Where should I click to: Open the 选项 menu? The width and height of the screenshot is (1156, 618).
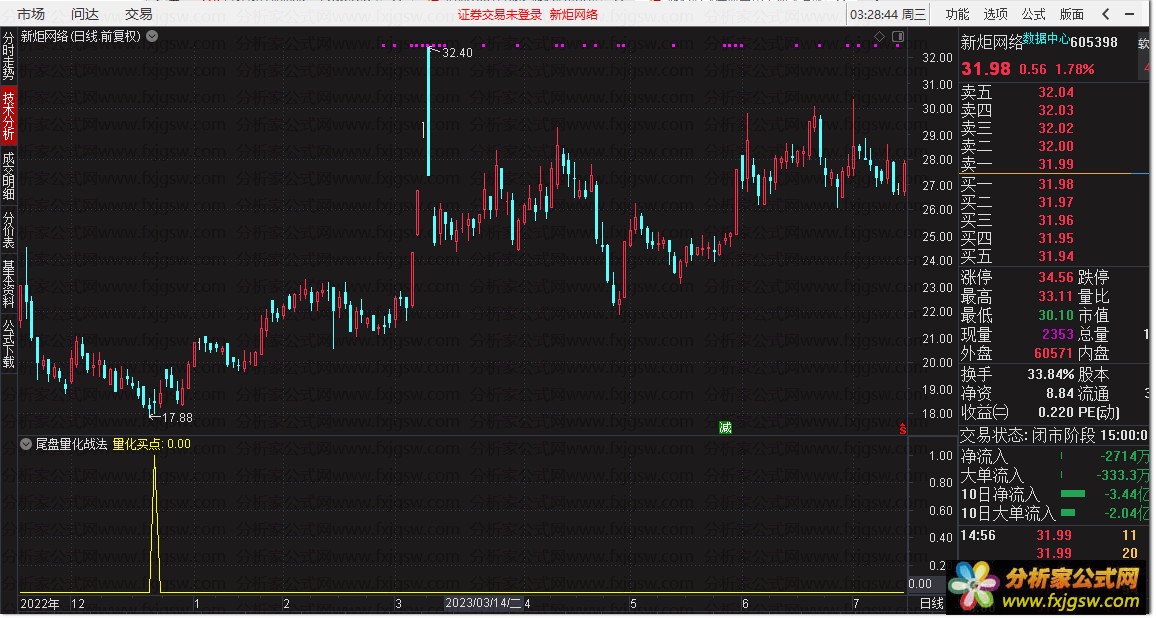(x=995, y=14)
